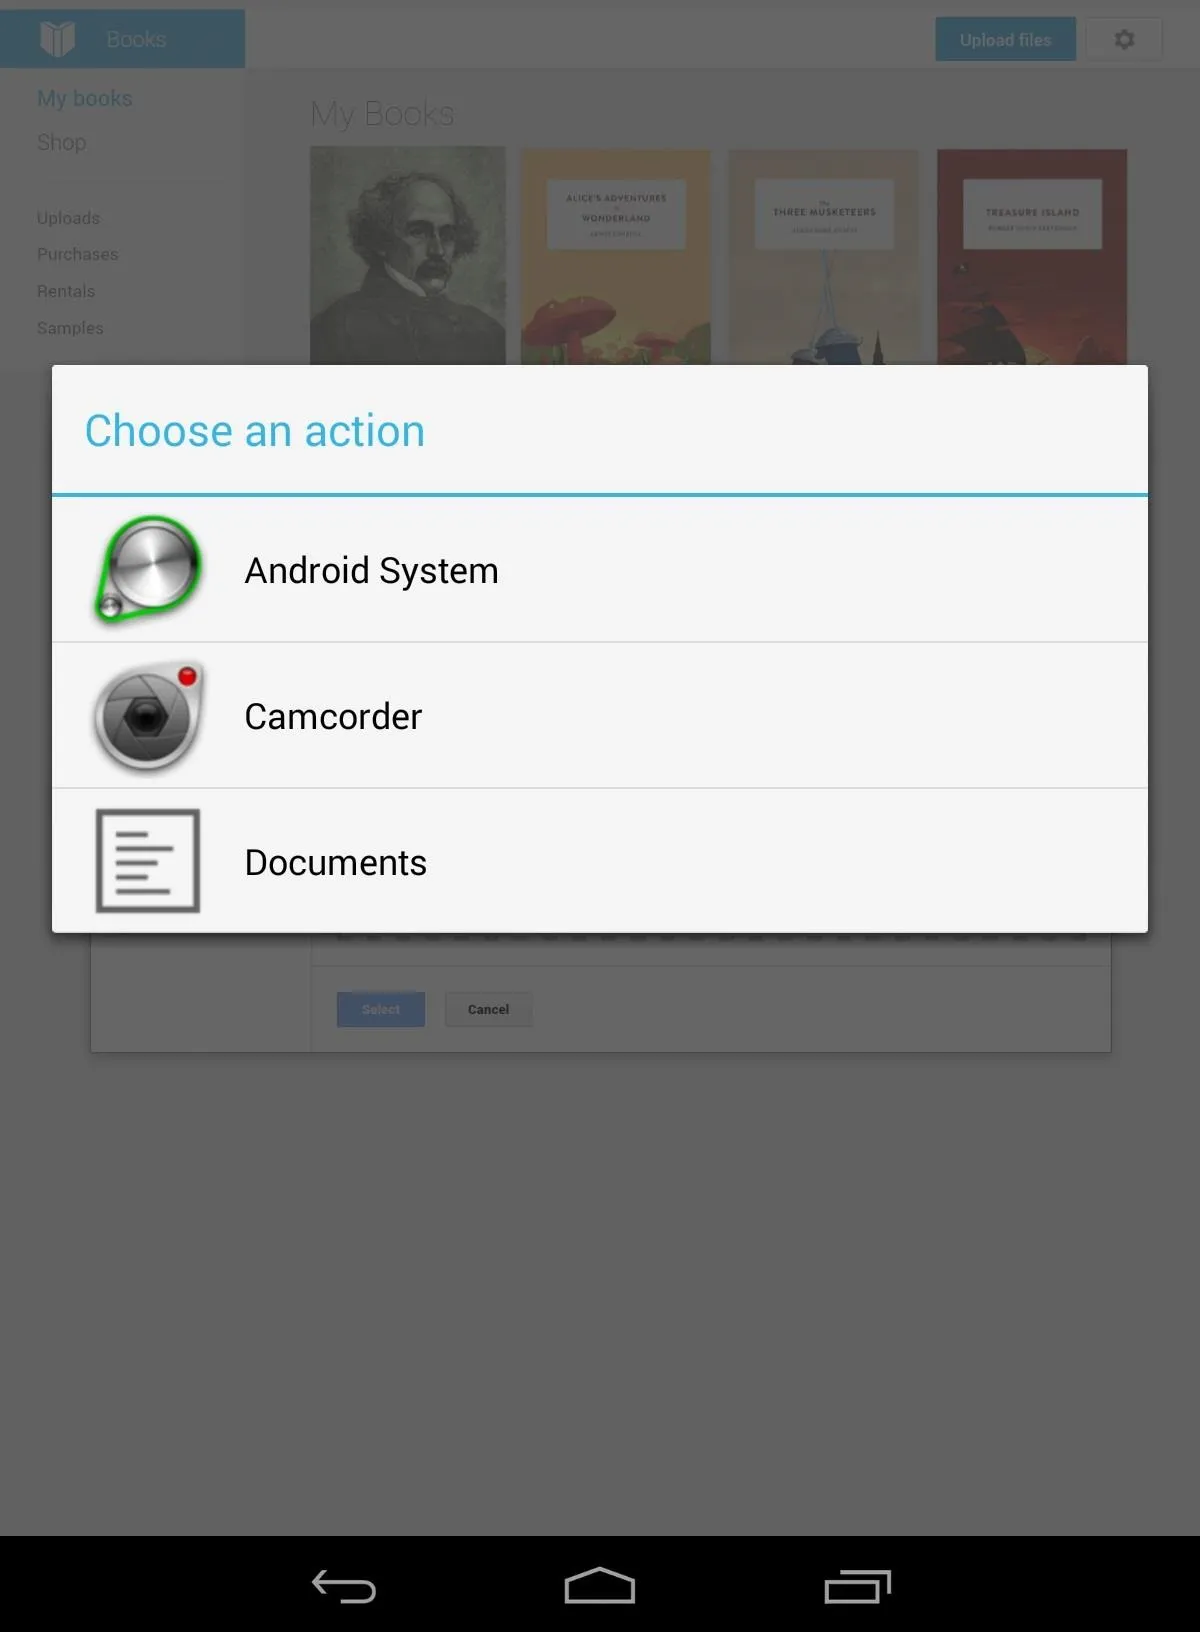Choose Android System from the action list

600,570
